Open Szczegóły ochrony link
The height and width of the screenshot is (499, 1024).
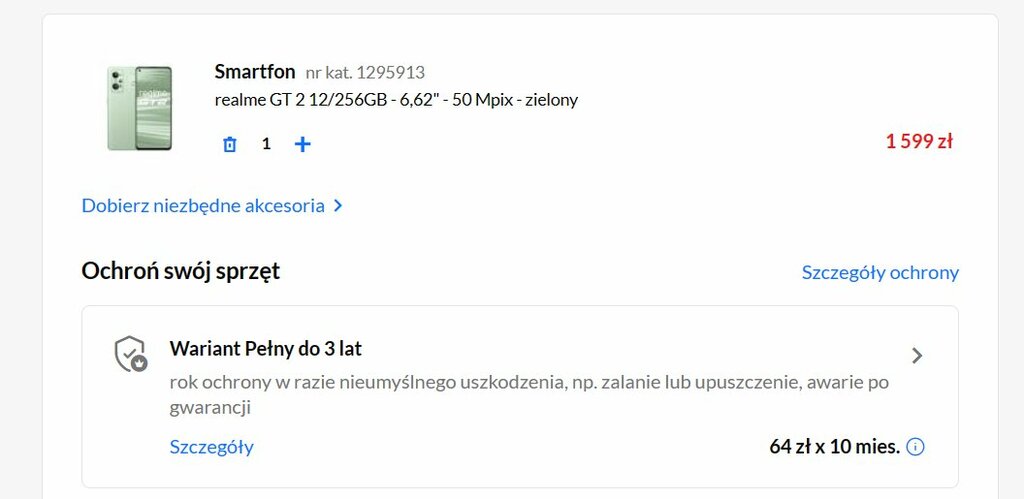click(880, 272)
